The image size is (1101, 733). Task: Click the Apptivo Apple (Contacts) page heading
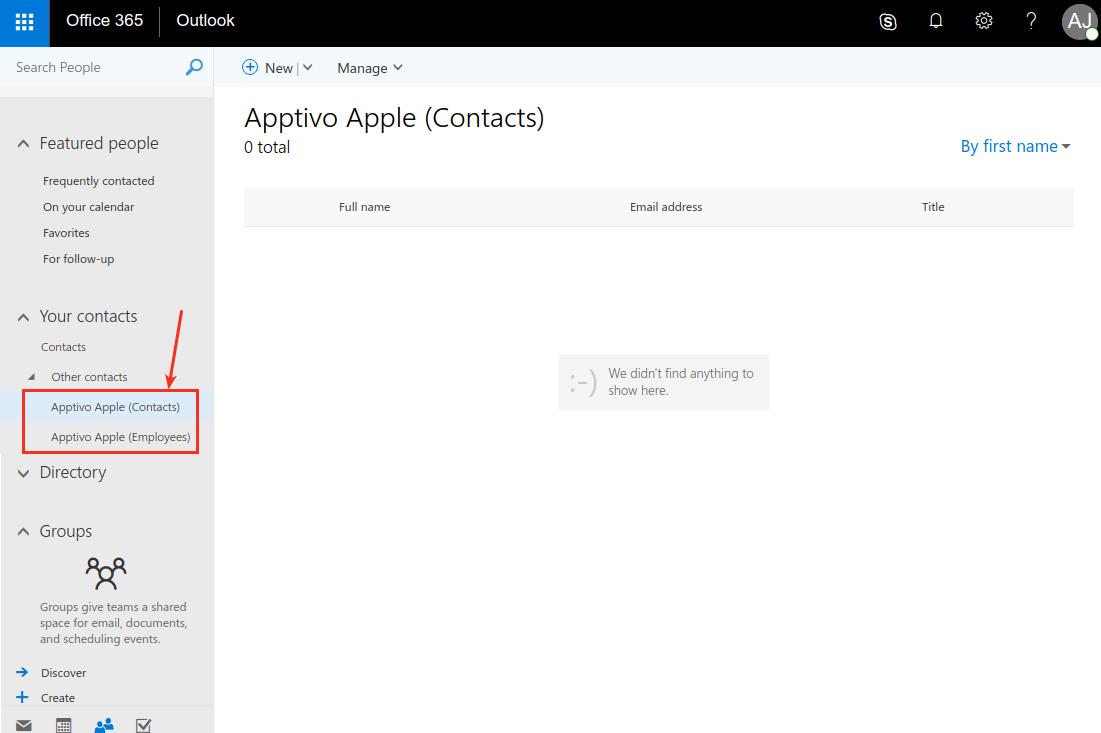click(x=394, y=118)
